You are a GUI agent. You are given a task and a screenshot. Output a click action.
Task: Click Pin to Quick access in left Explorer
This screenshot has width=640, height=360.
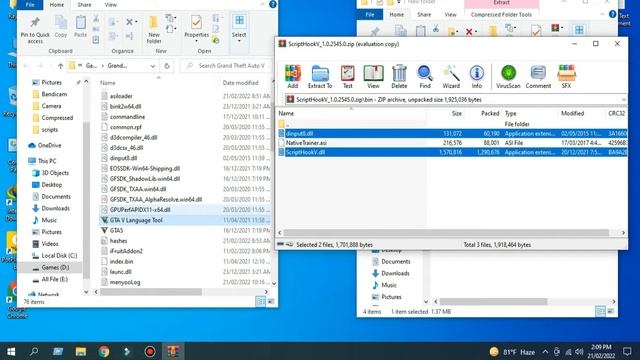[35, 30]
